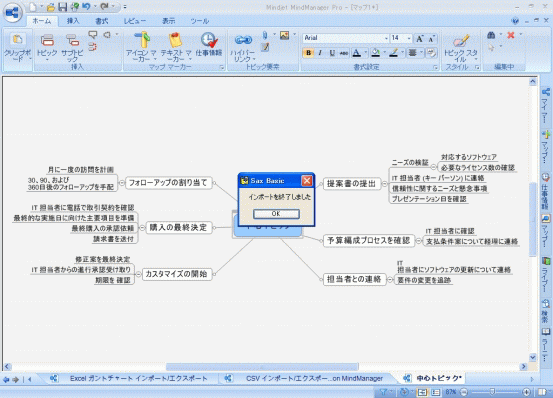Click the フォローアップの割り当て topic

[x=169, y=183]
